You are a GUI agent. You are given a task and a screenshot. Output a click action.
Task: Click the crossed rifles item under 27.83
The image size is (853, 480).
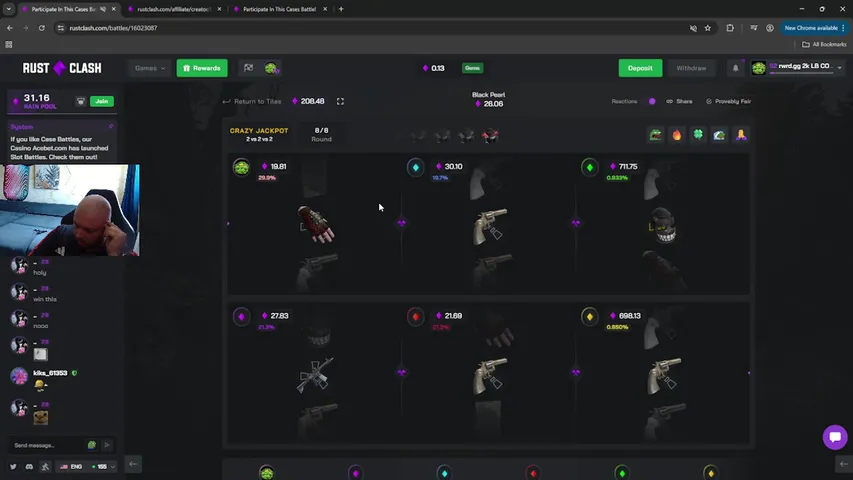coord(316,375)
